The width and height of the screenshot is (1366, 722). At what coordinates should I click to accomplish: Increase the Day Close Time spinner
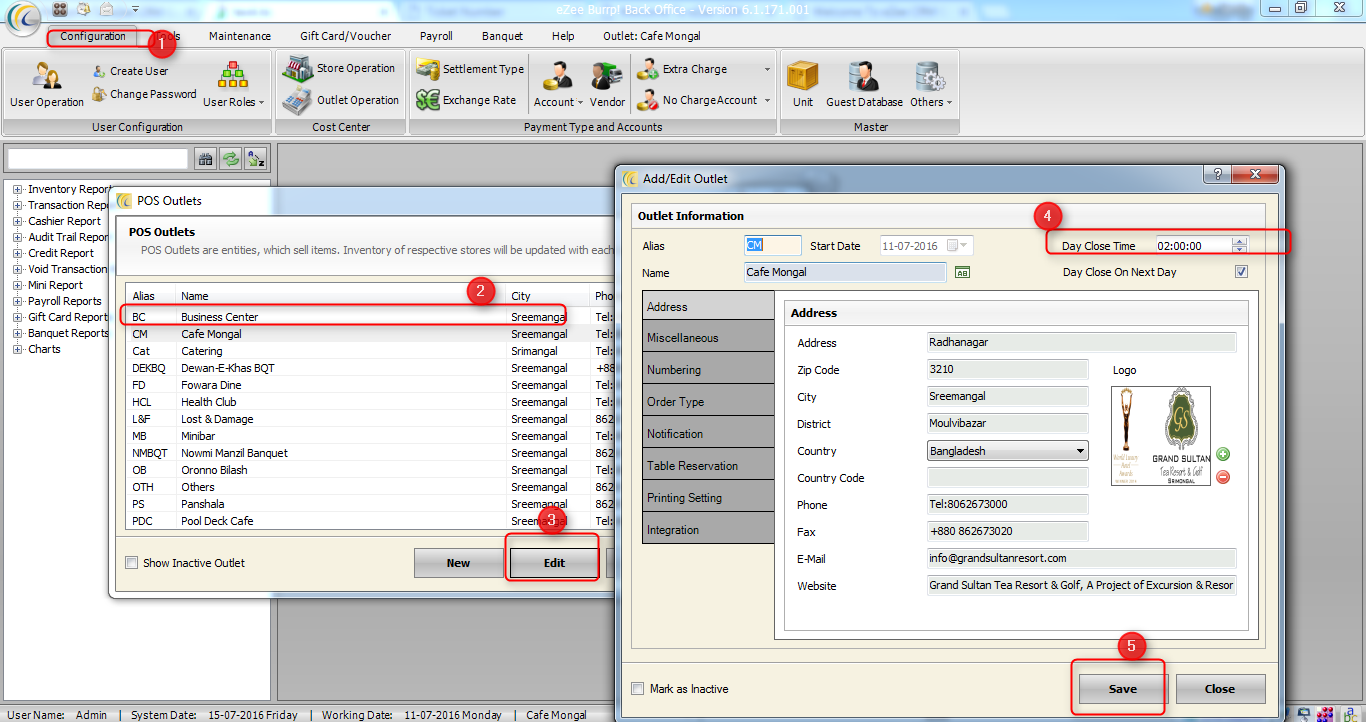pyautogui.click(x=1240, y=241)
